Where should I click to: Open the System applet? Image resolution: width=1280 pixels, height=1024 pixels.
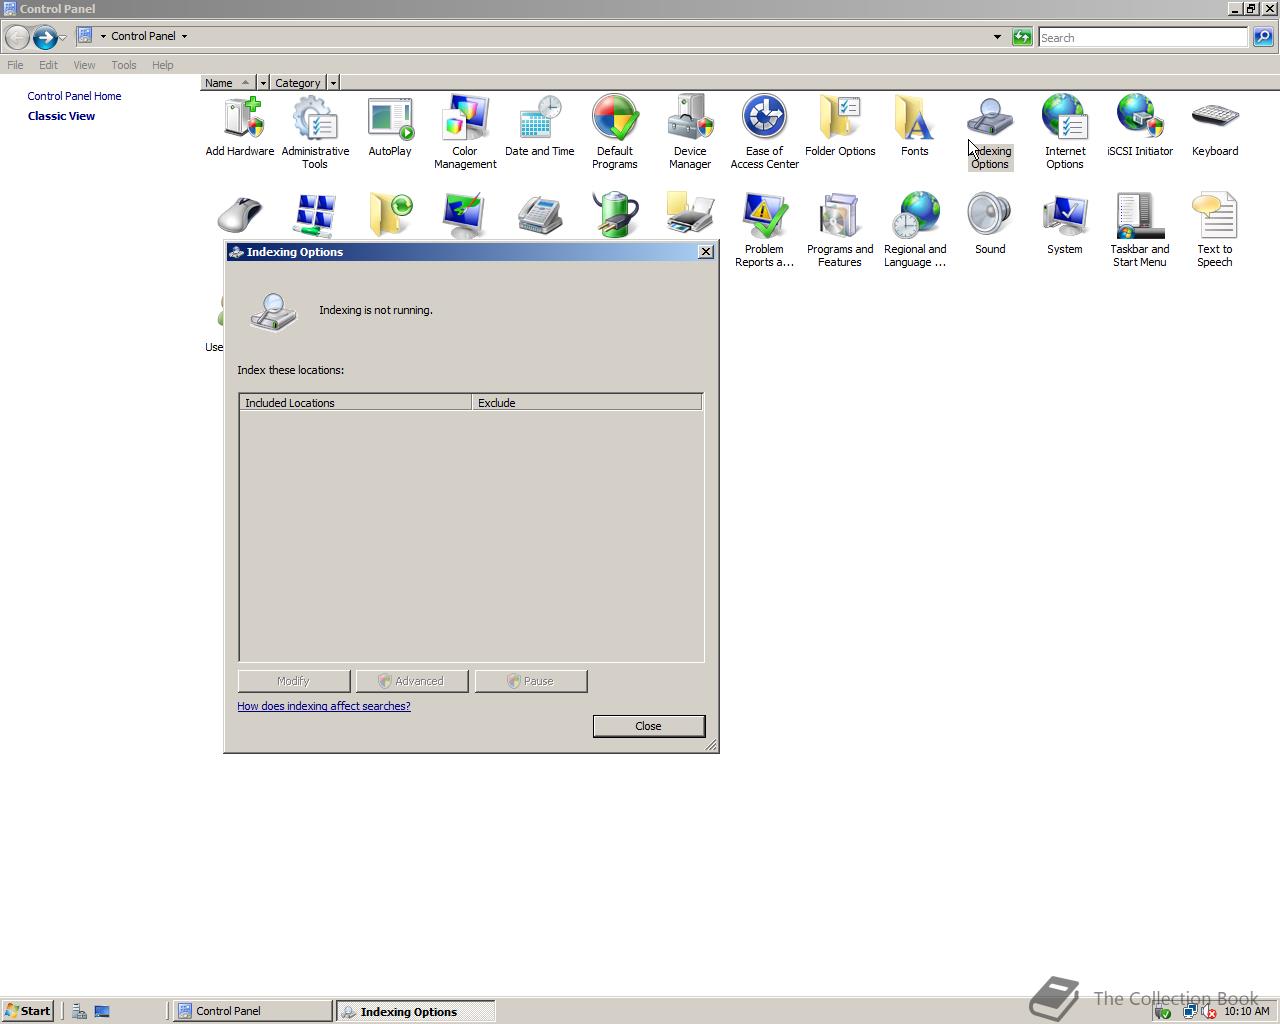1065,225
